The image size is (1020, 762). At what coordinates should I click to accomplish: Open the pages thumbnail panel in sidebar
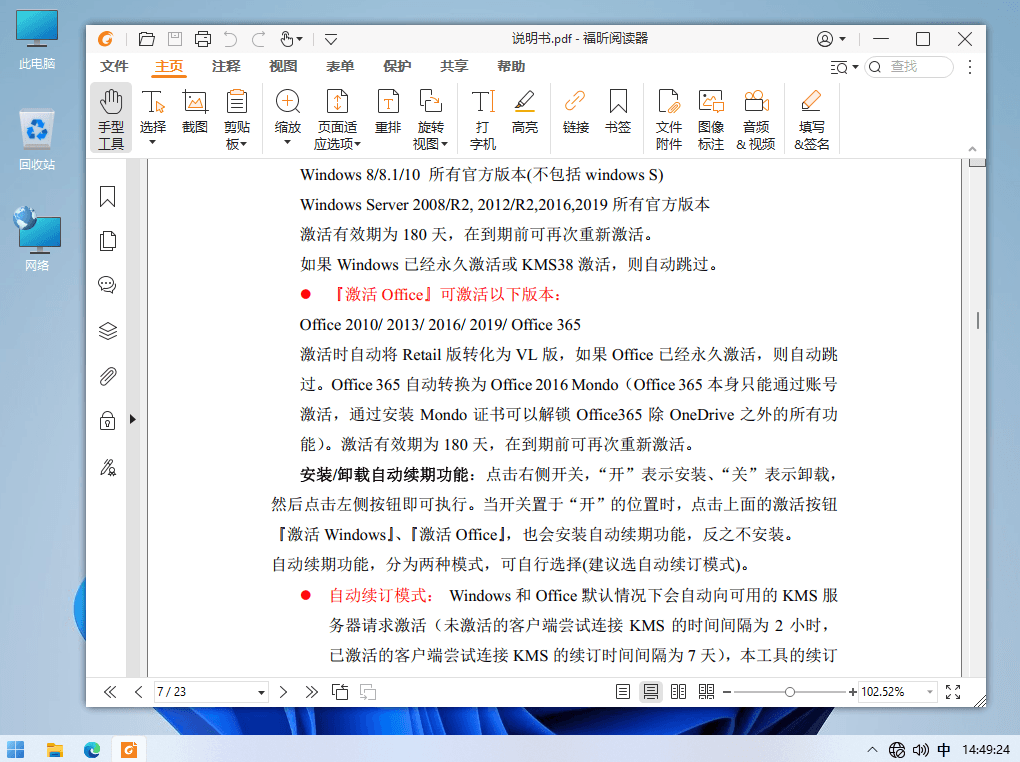coord(107,241)
